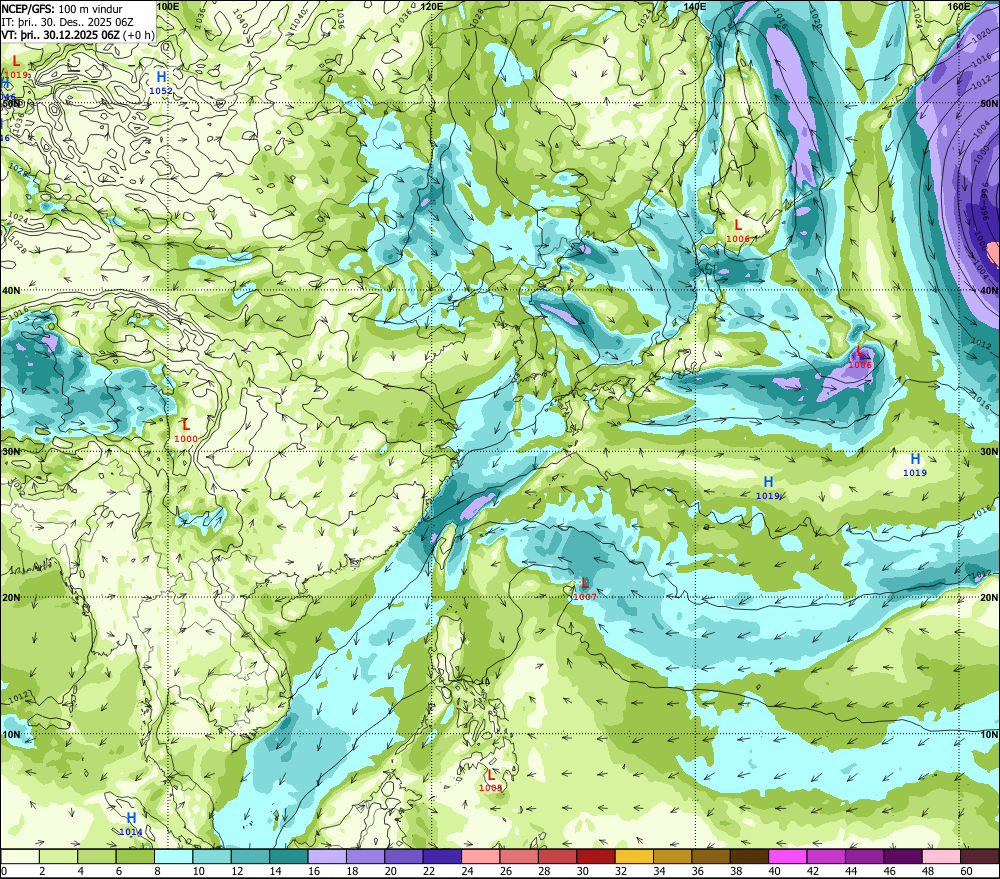Screen dimensions: 1000x879
Task: Click the L 1005 low pressure marker
Action: [x=490, y=780]
